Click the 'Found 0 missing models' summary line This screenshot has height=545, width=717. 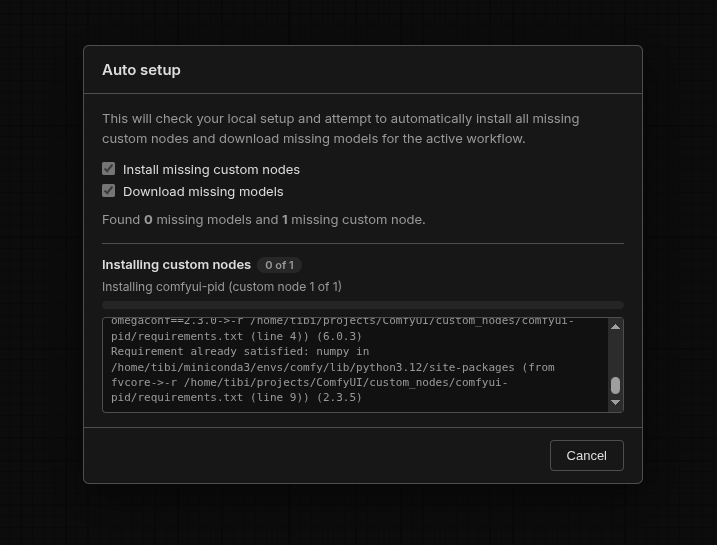pos(264,219)
